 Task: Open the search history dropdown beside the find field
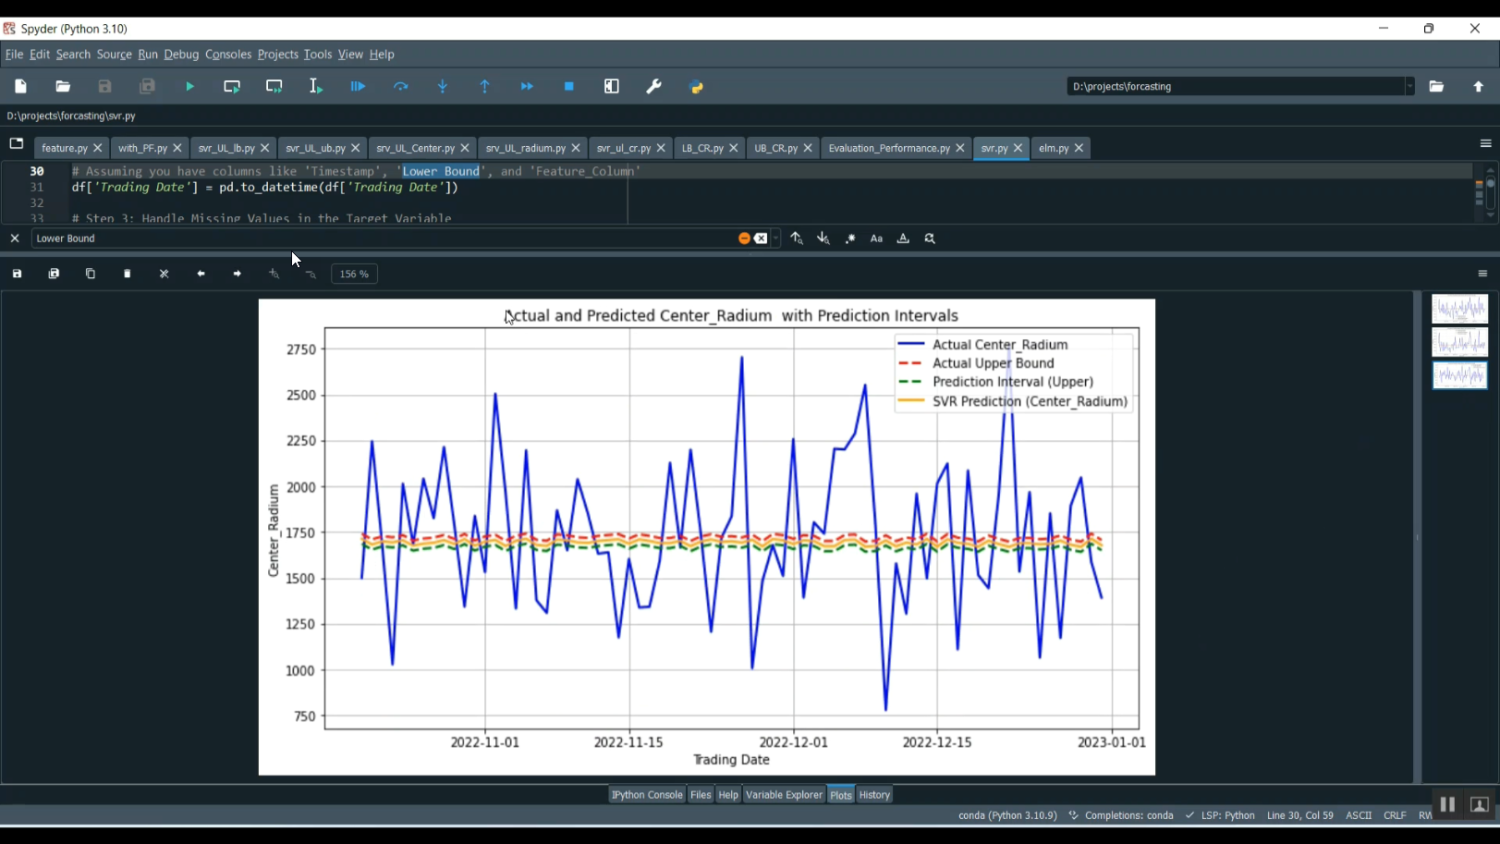click(773, 238)
